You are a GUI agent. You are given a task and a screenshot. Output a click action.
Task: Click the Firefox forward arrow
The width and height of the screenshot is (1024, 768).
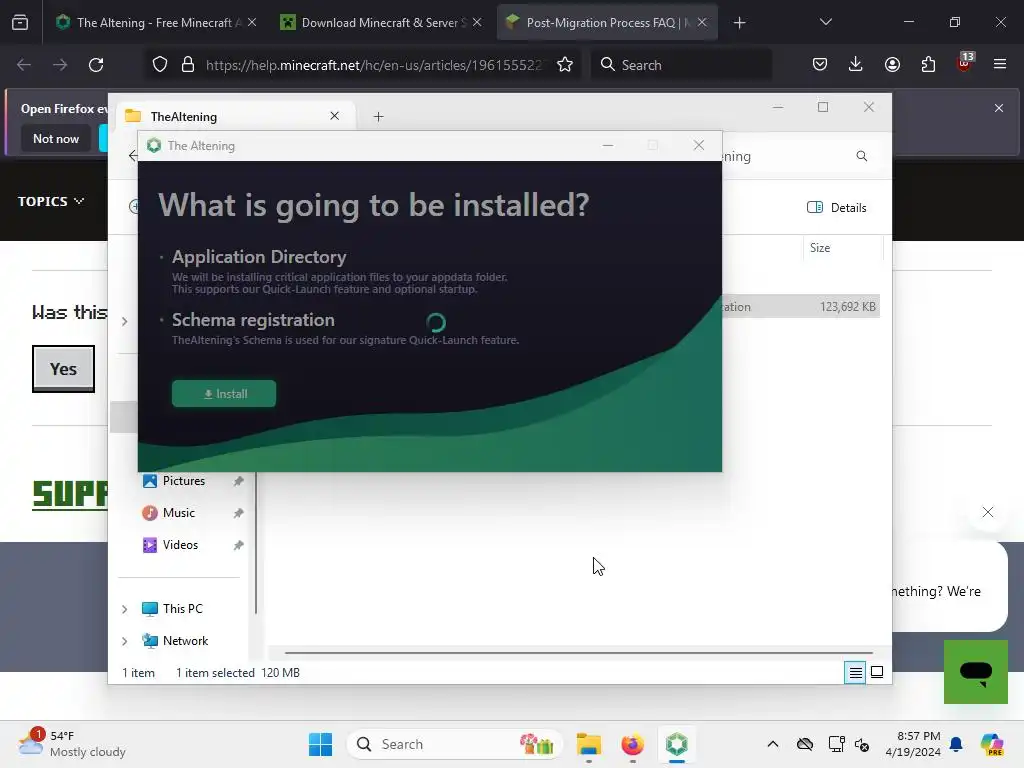coord(60,65)
